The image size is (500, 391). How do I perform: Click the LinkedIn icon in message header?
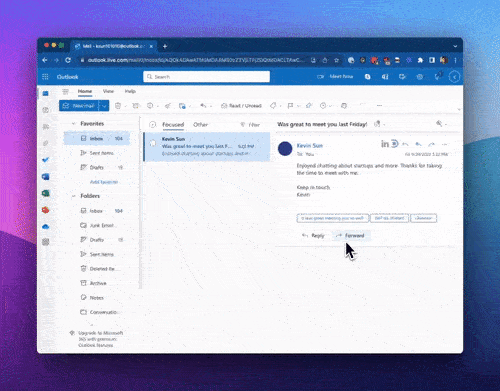385,144
